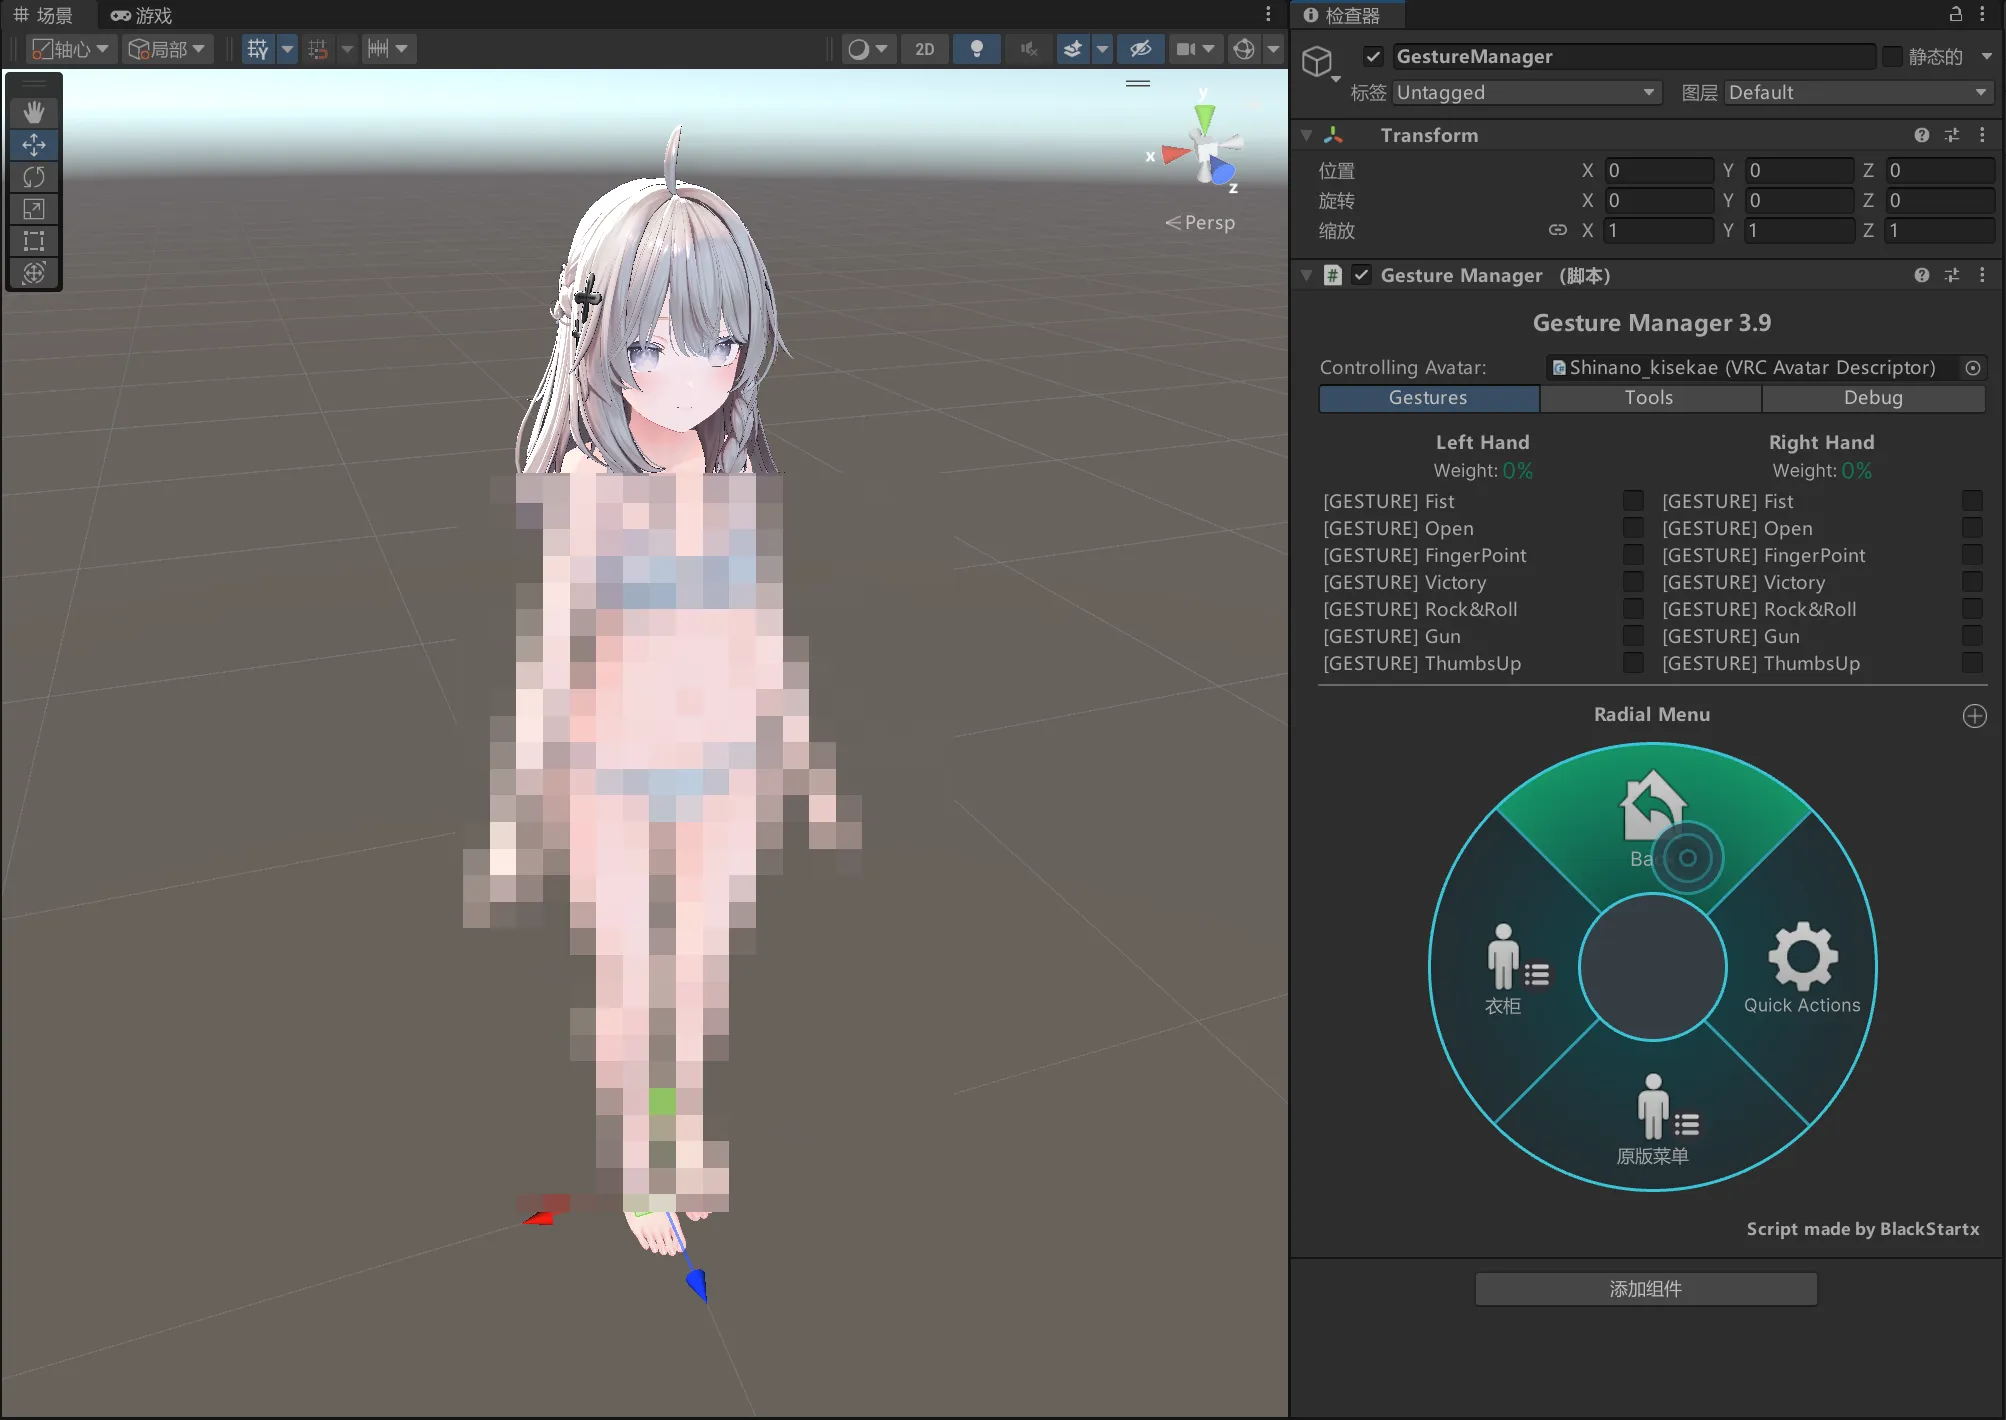
Task: Open Transform component preset icon
Action: coord(1952,135)
